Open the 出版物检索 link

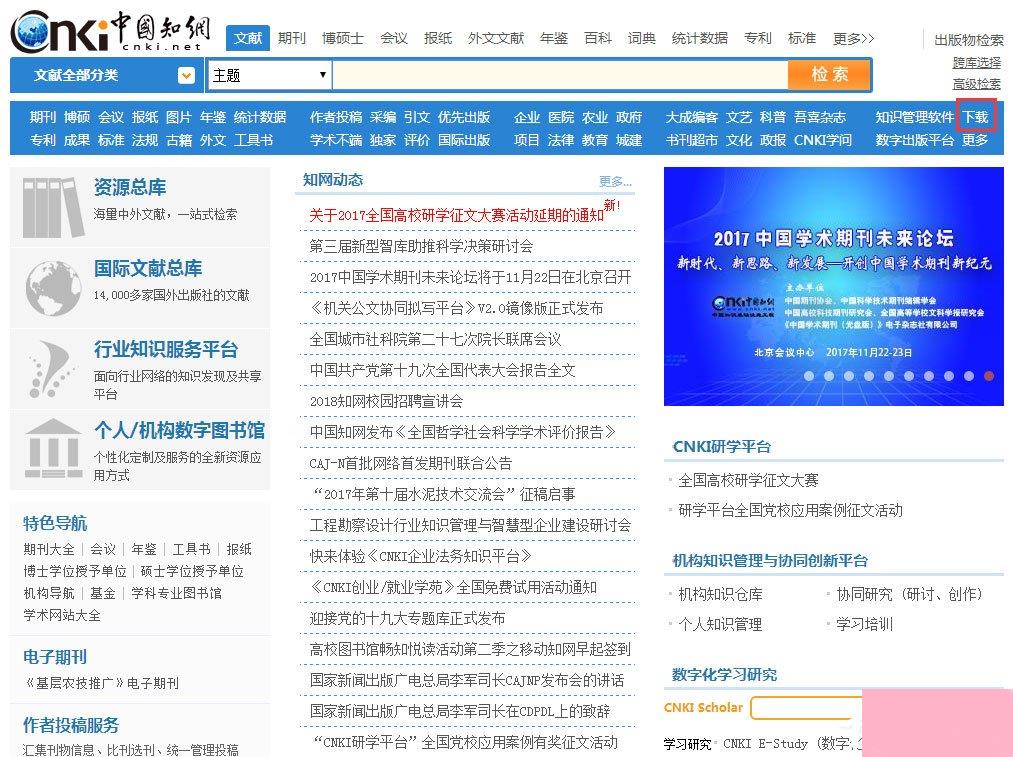tap(968, 40)
